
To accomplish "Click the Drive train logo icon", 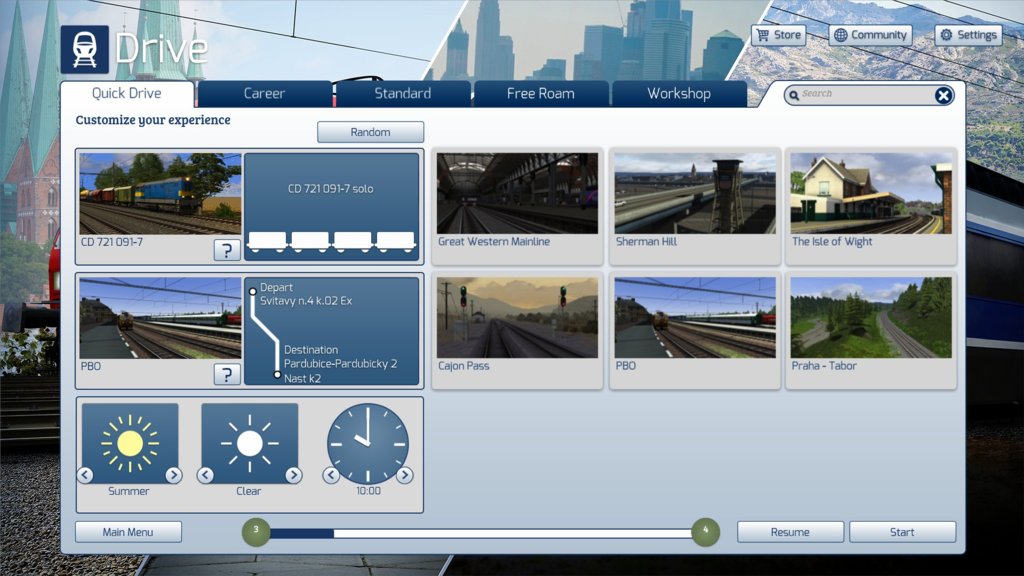I will (84, 49).
